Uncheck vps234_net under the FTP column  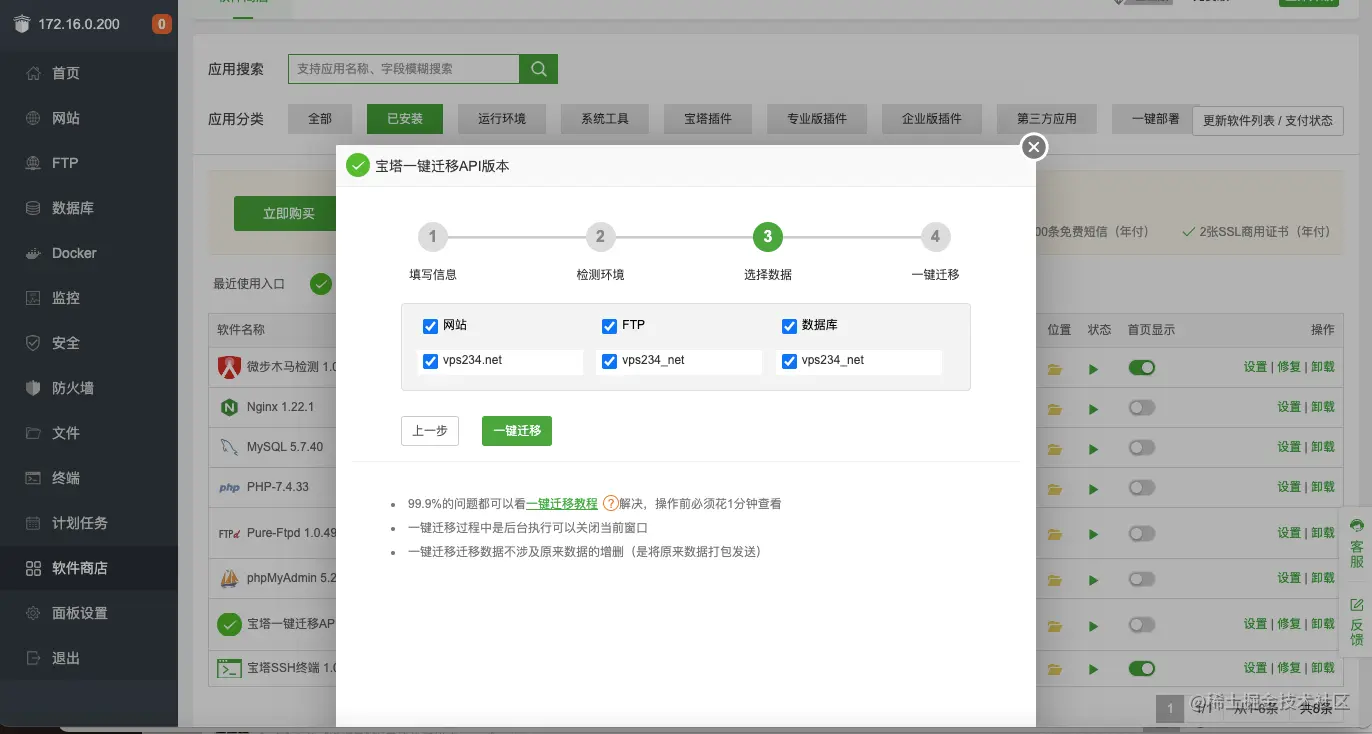pos(609,361)
